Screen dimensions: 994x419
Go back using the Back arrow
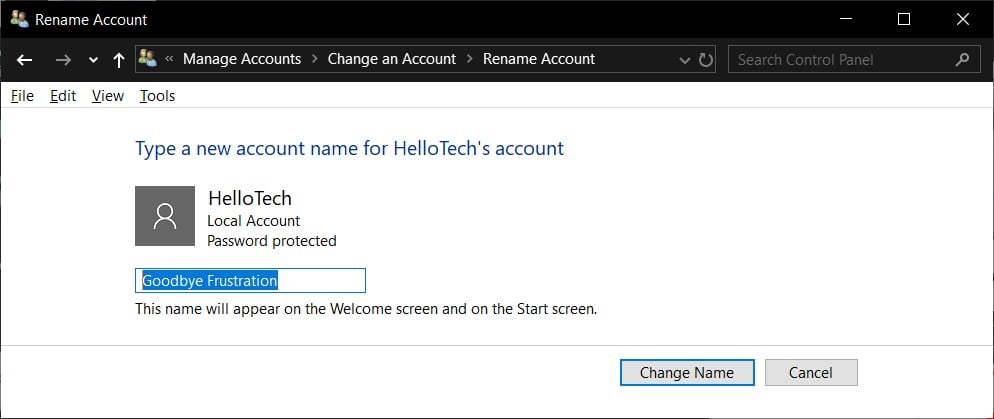pos(25,60)
